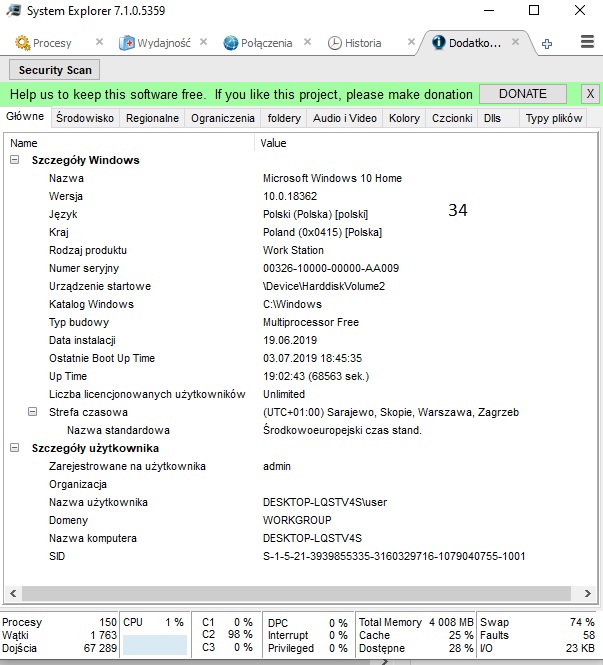Switch to the Połączenia tab
The image size is (603, 665).
(266, 43)
